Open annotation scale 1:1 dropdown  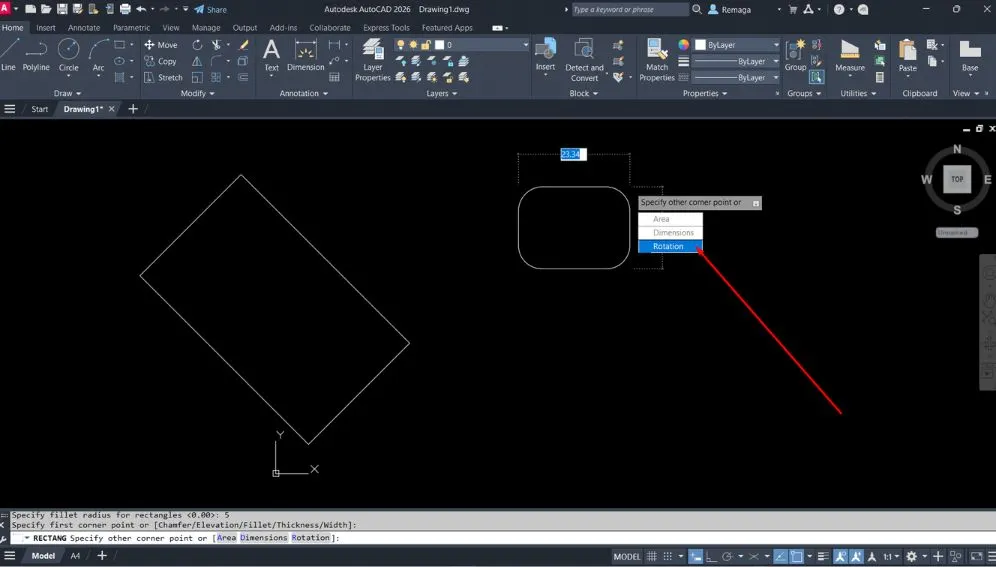(x=890, y=556)
